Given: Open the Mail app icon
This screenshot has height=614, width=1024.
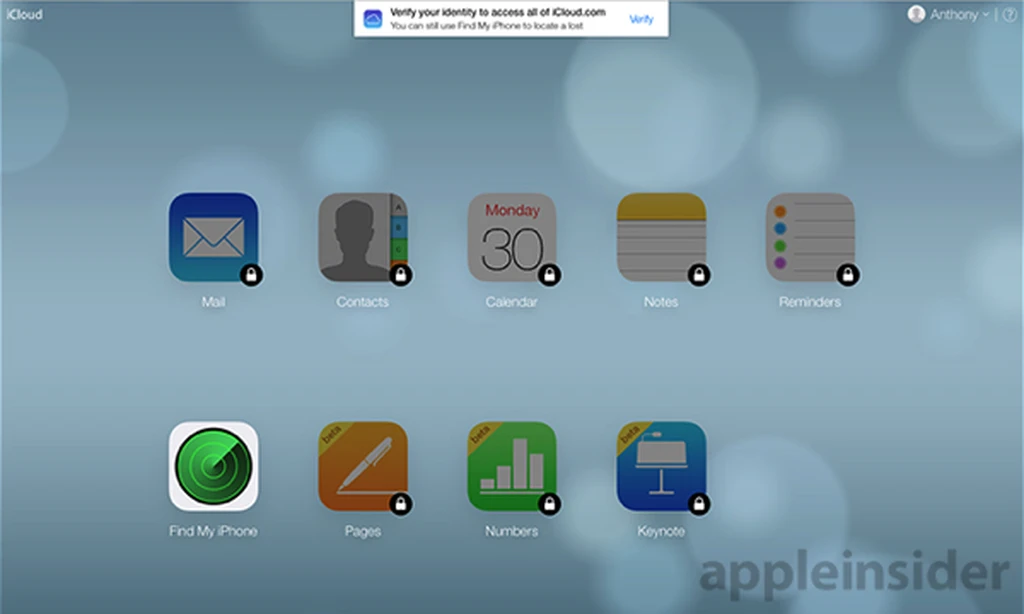Looking at the screenshot, I should (213, 237).
